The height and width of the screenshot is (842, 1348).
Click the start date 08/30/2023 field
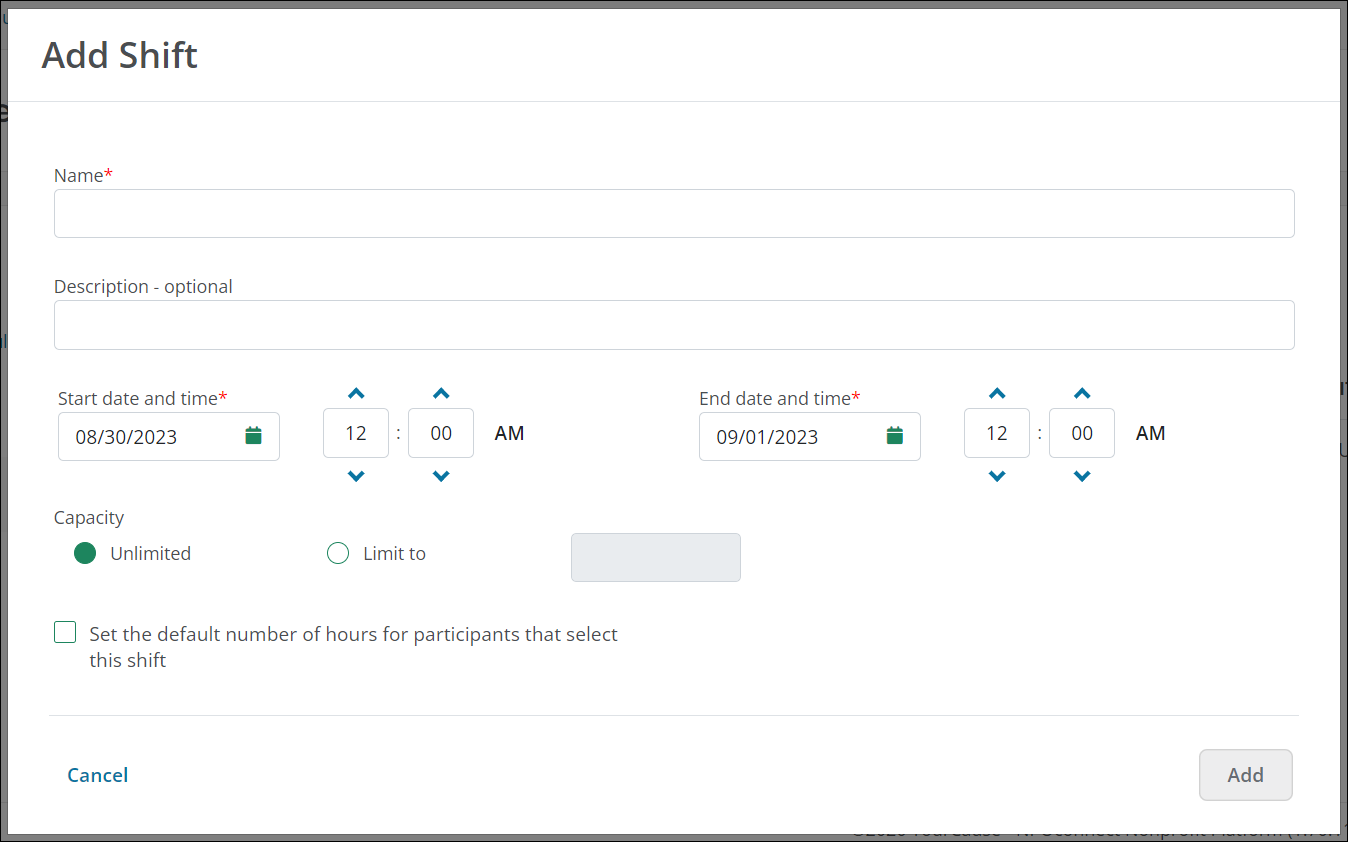(150, 437)
